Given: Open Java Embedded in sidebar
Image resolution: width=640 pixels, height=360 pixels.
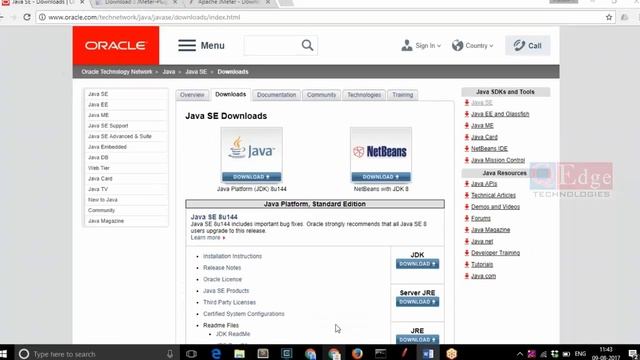Looking at the screenshot, I should click(x=107, y=147).
